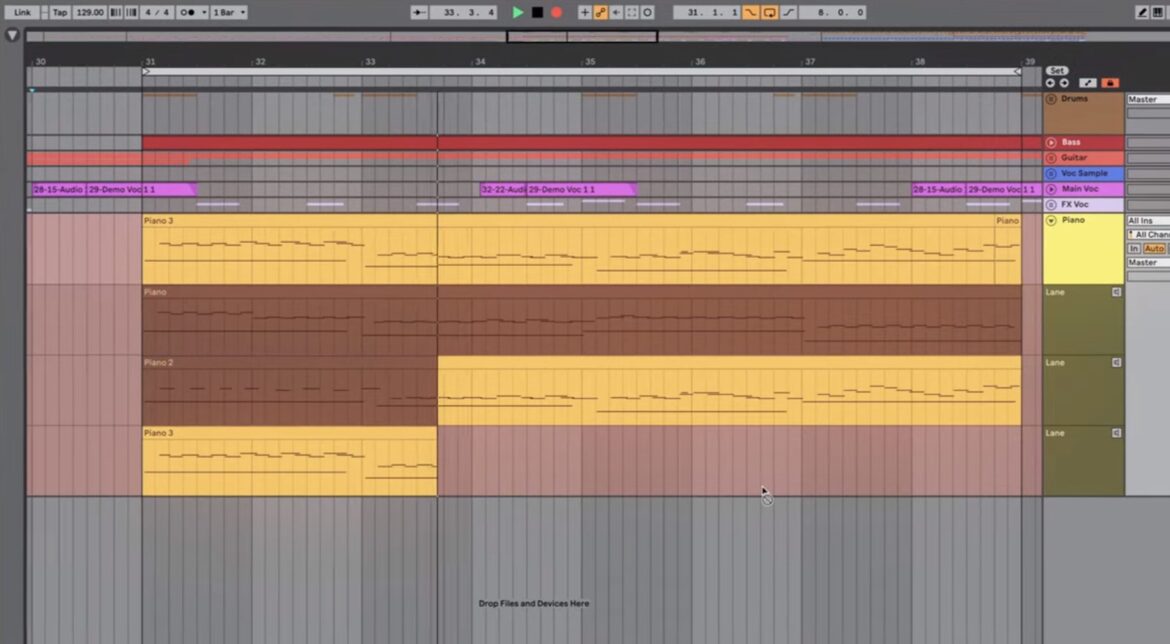Image resolution: width=1170 pixels, height=644 pixels.
Task: Arm the Guitar track activator
Action: tap(1051, 157)
